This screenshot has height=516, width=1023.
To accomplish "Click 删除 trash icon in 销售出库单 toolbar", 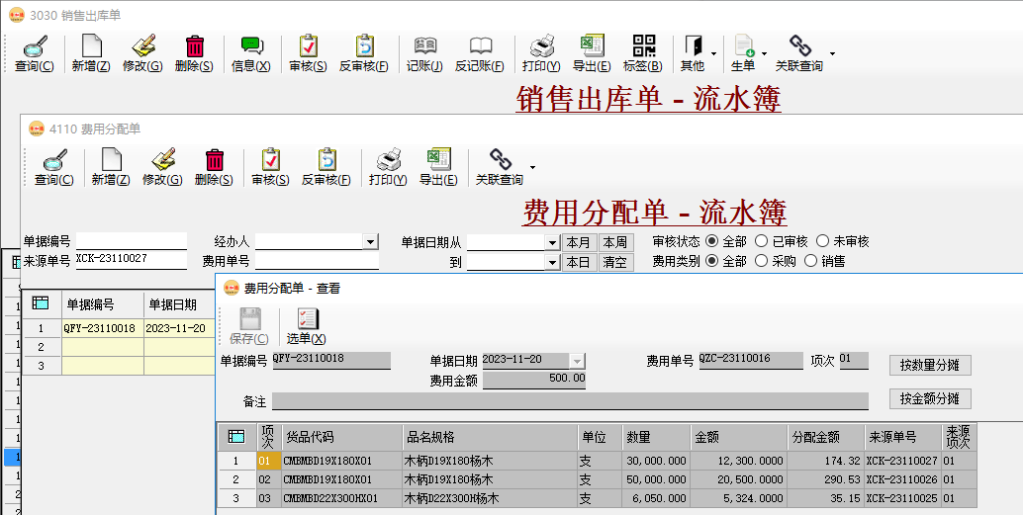I will tap(194, 46).
